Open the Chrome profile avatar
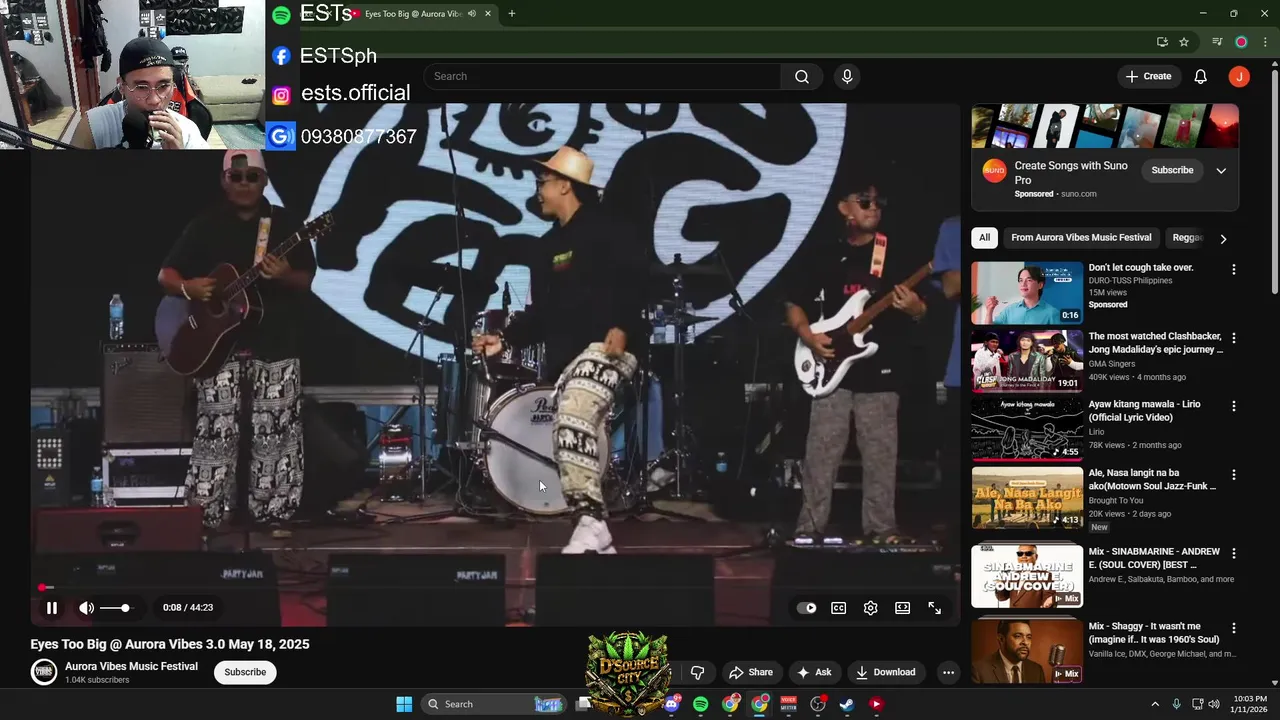1280x720 pixels. [1241, 42]
